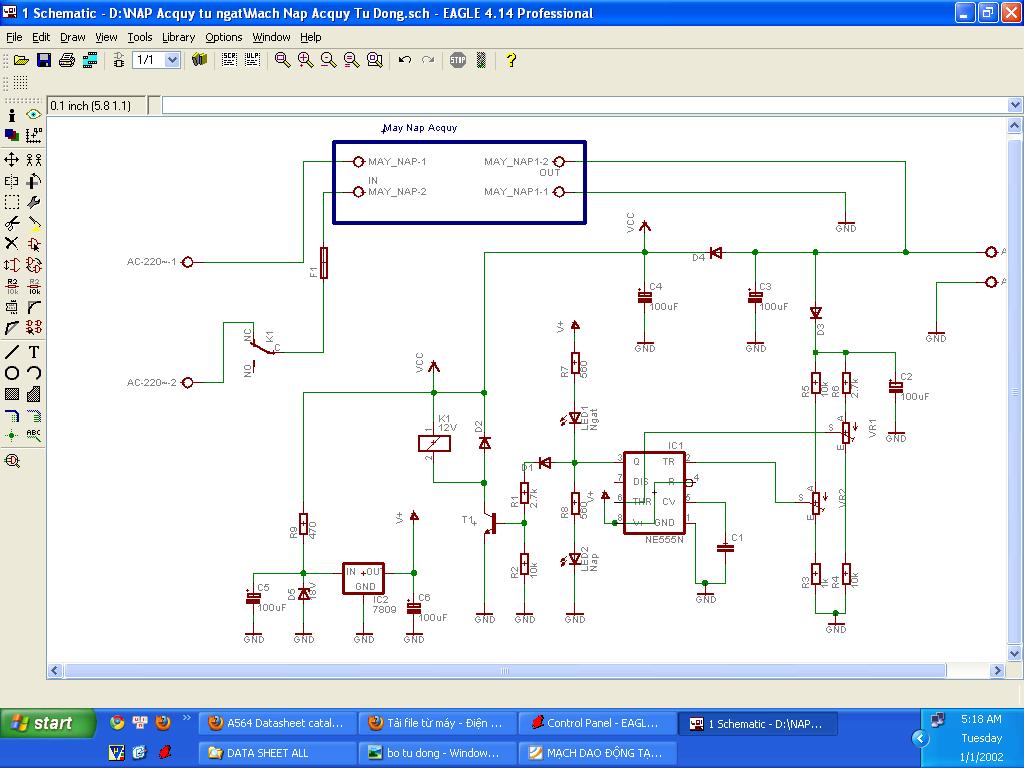Open the Library menu

pyautogui.click(x=178, y=37)
